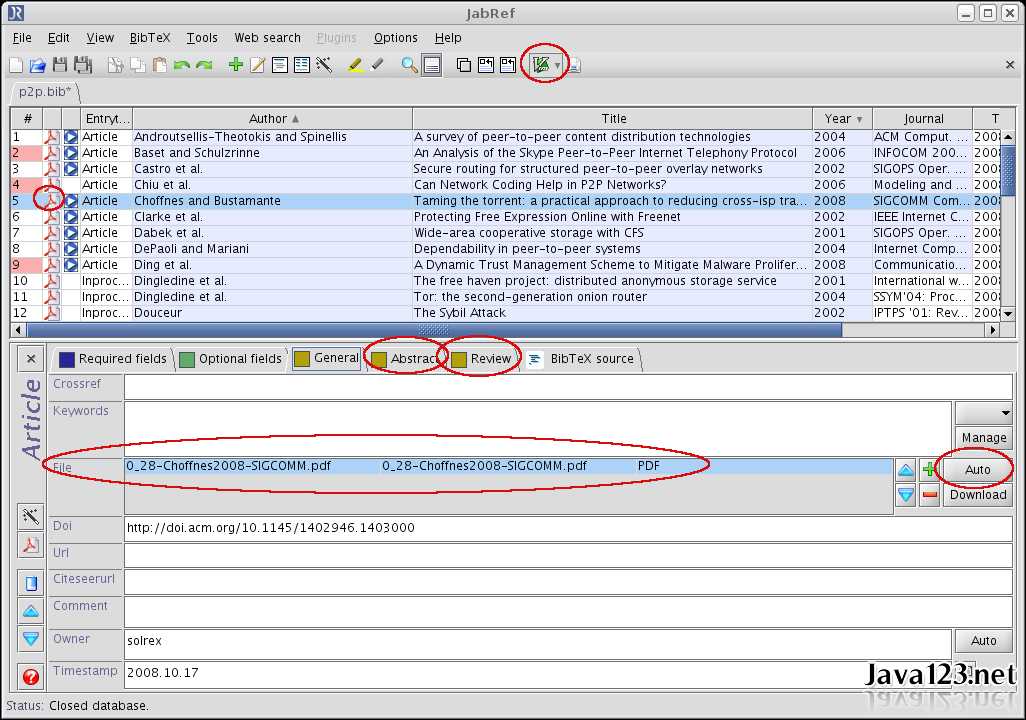Open keywords dropdown above Manage
The image size is (1026, 720).
click(x=983, y=413)
